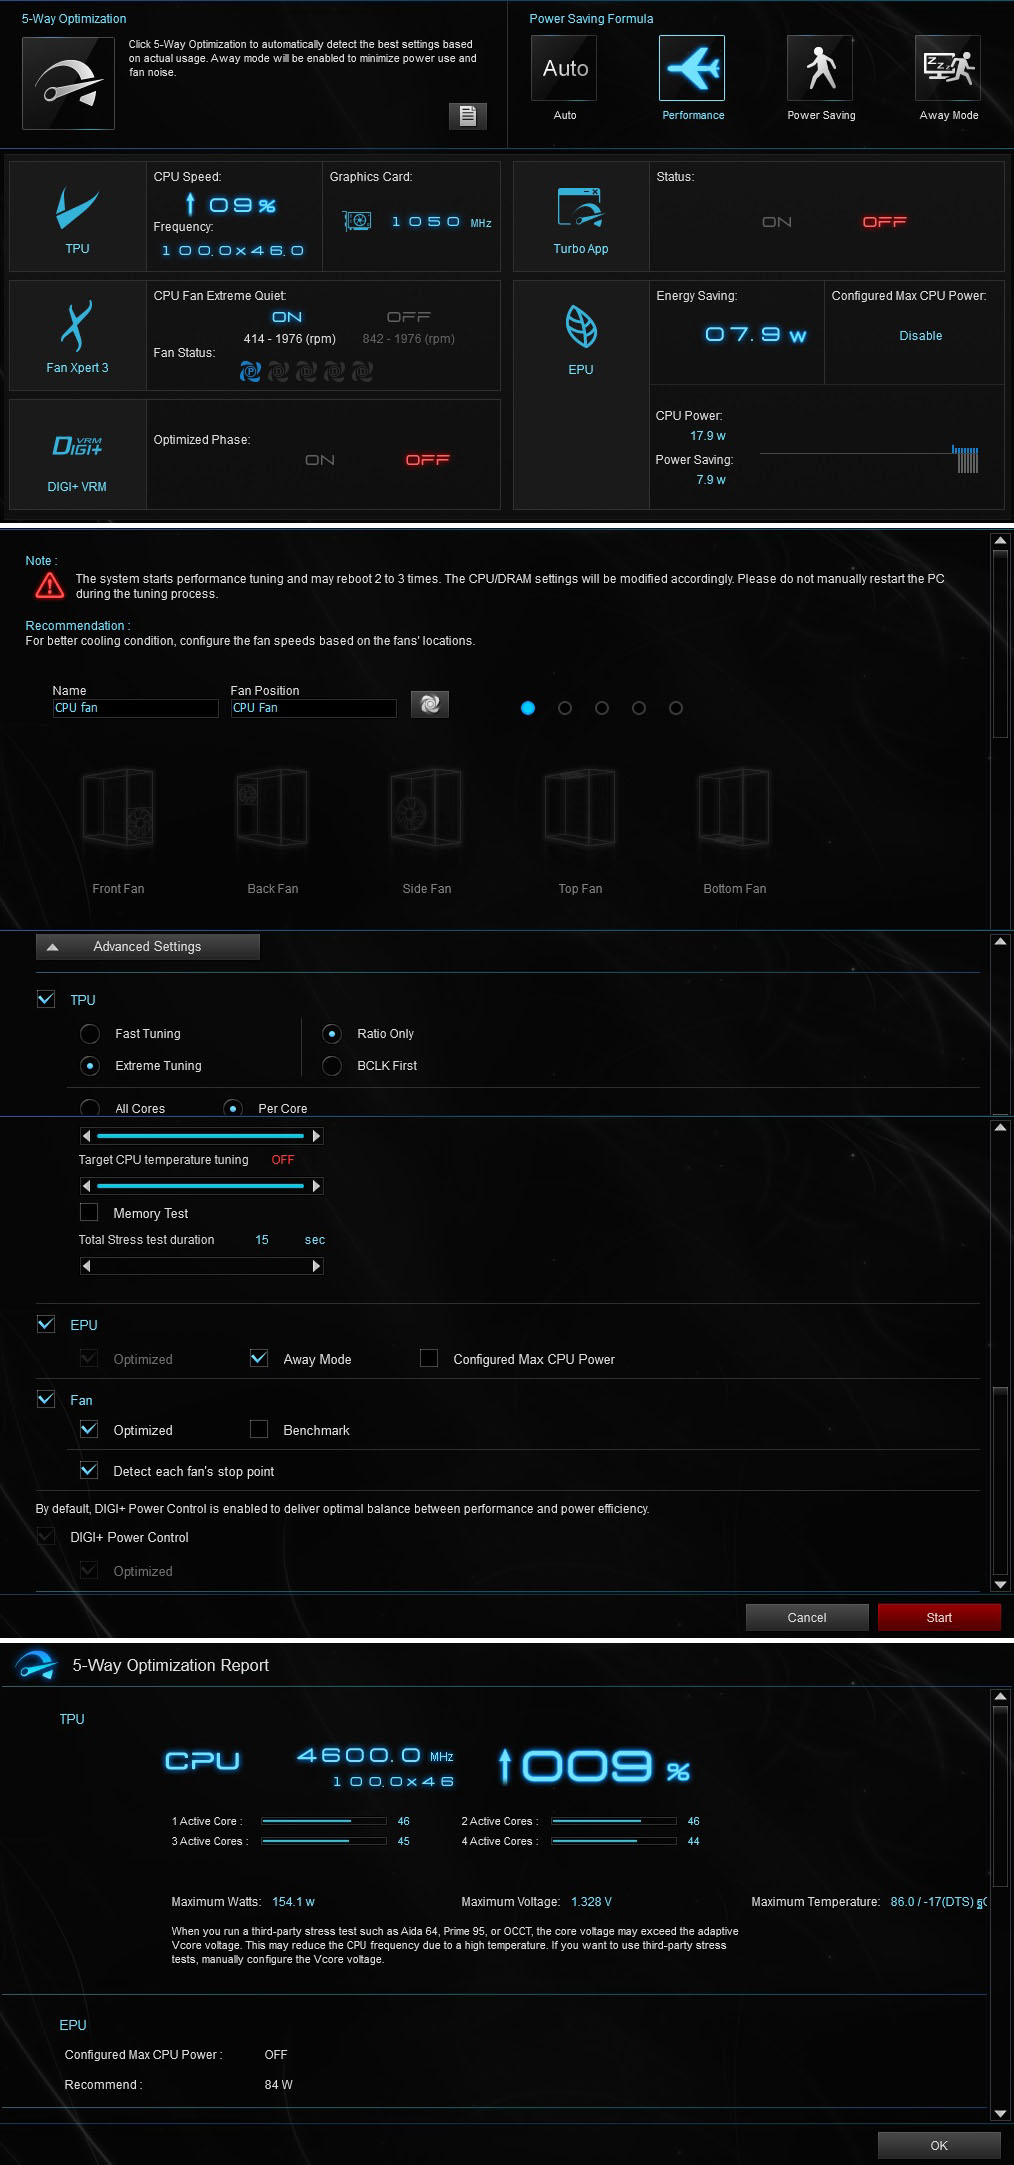Image resolution: width=1014 pixels, height=2165 pixels.
Task: Toggle the Away Mode checkbox
Action: click(259, 1358)
